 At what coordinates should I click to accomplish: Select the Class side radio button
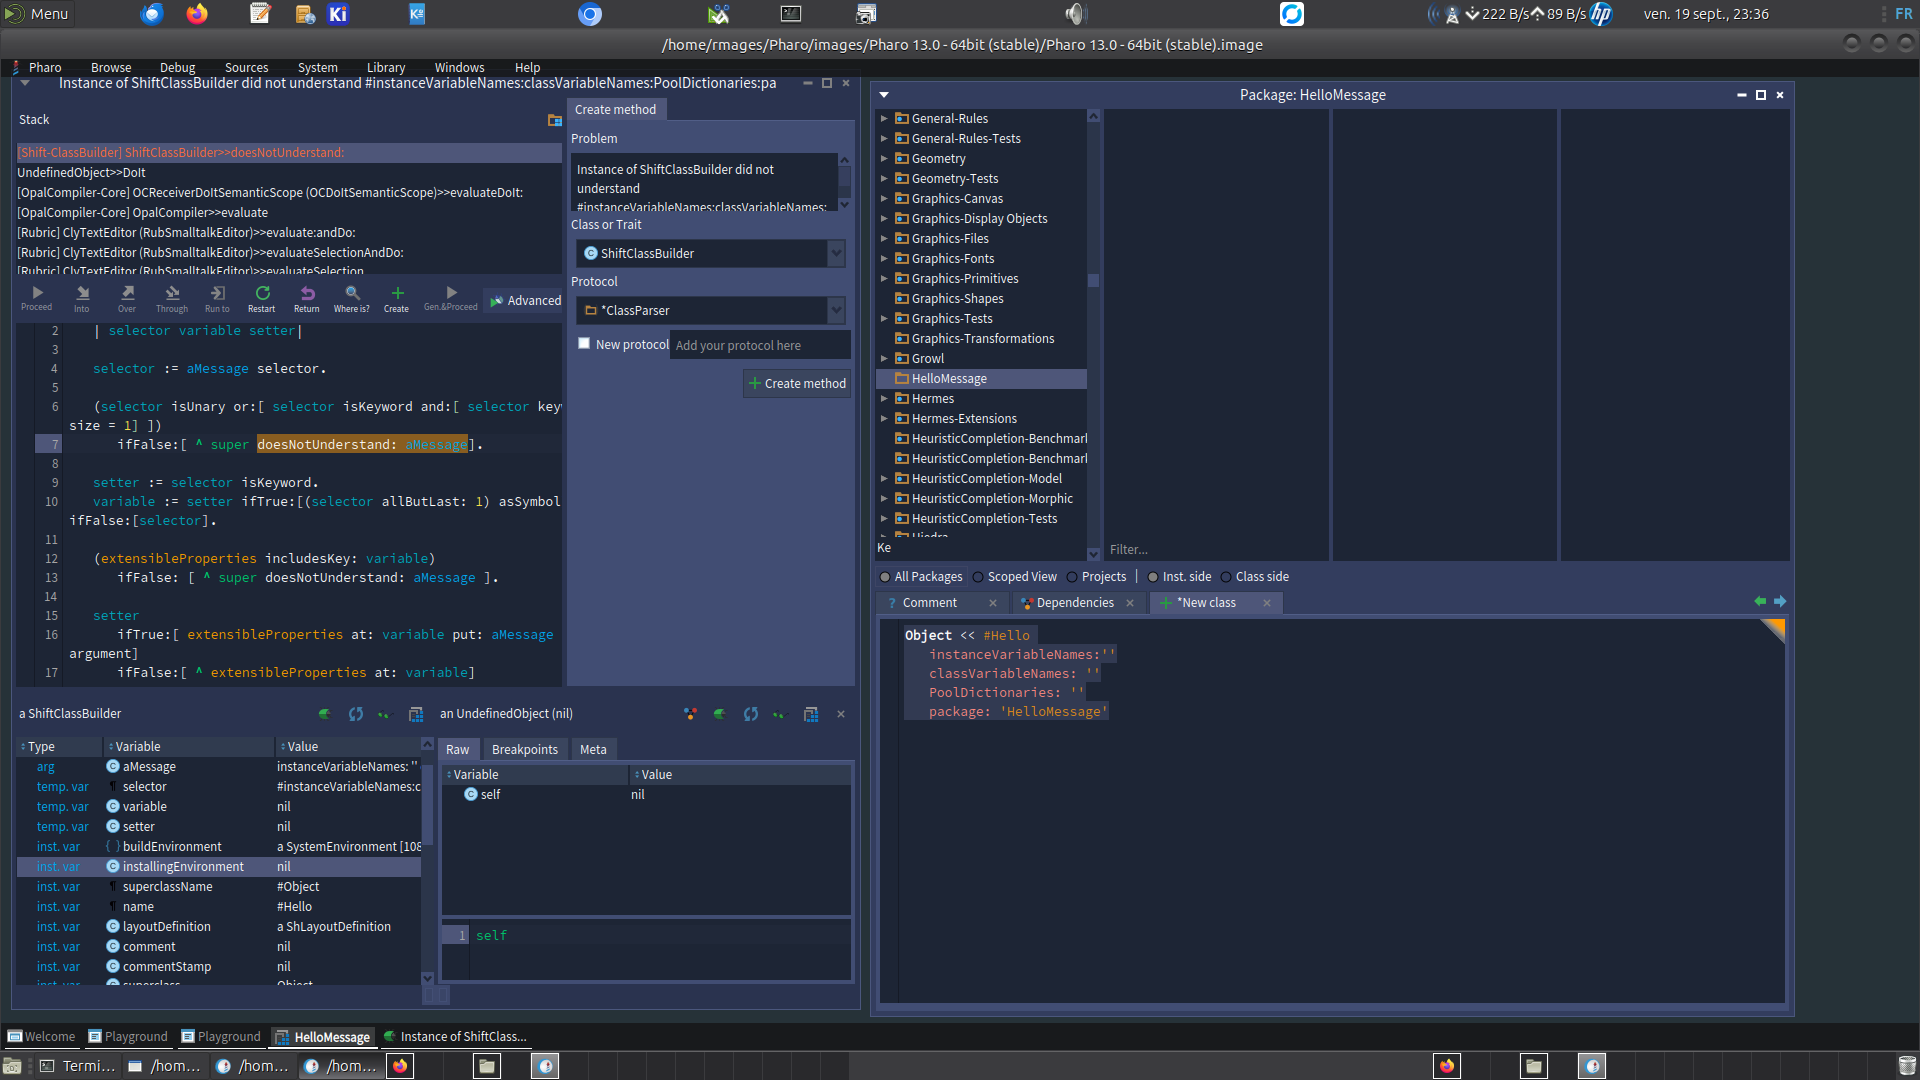[1226, 577]
